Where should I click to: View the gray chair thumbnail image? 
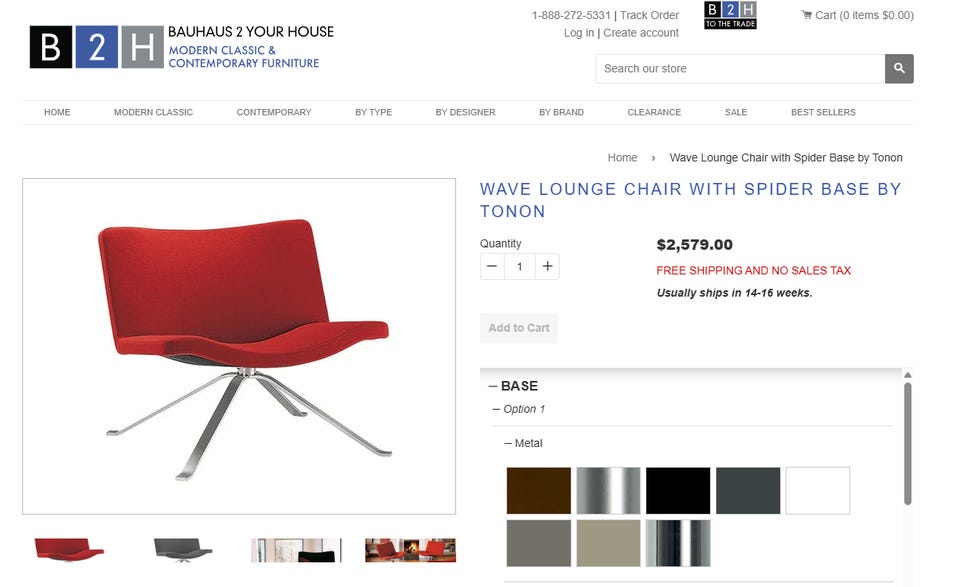[x=183, y=550]
